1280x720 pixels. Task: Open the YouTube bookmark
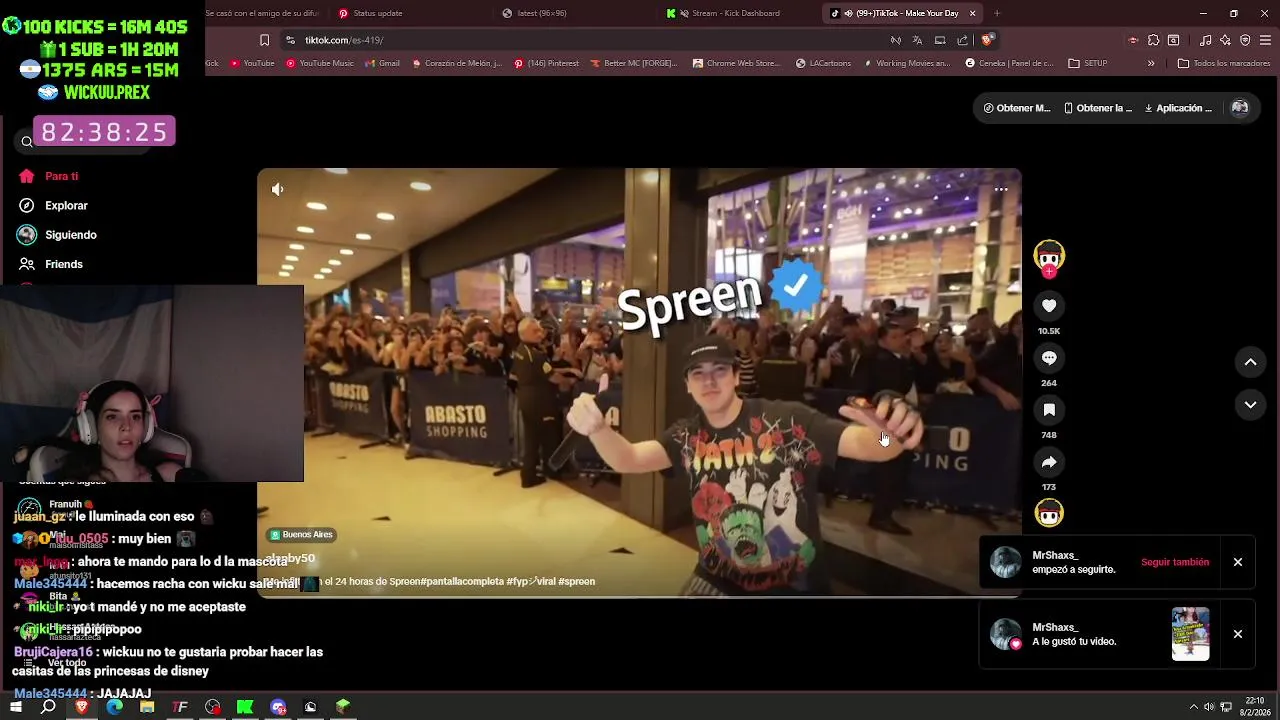(x=252, y=63)
